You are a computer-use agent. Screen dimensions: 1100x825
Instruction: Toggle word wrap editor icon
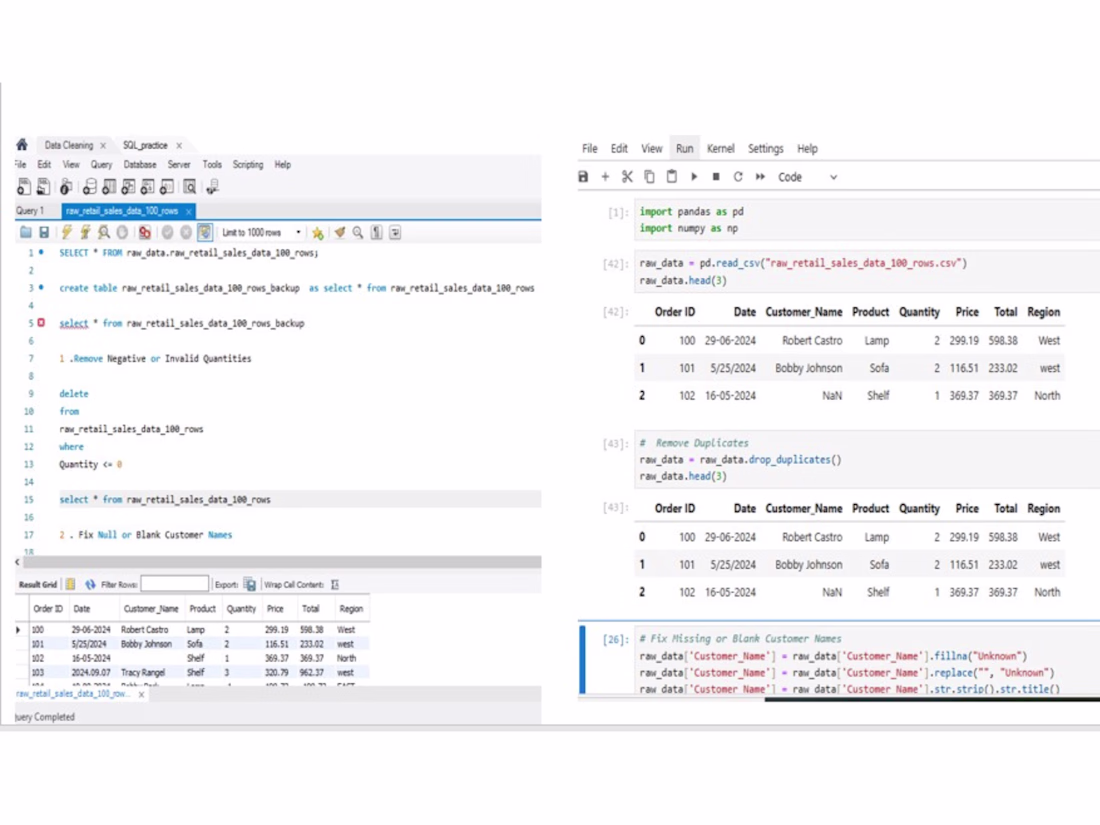click(395, 232)
